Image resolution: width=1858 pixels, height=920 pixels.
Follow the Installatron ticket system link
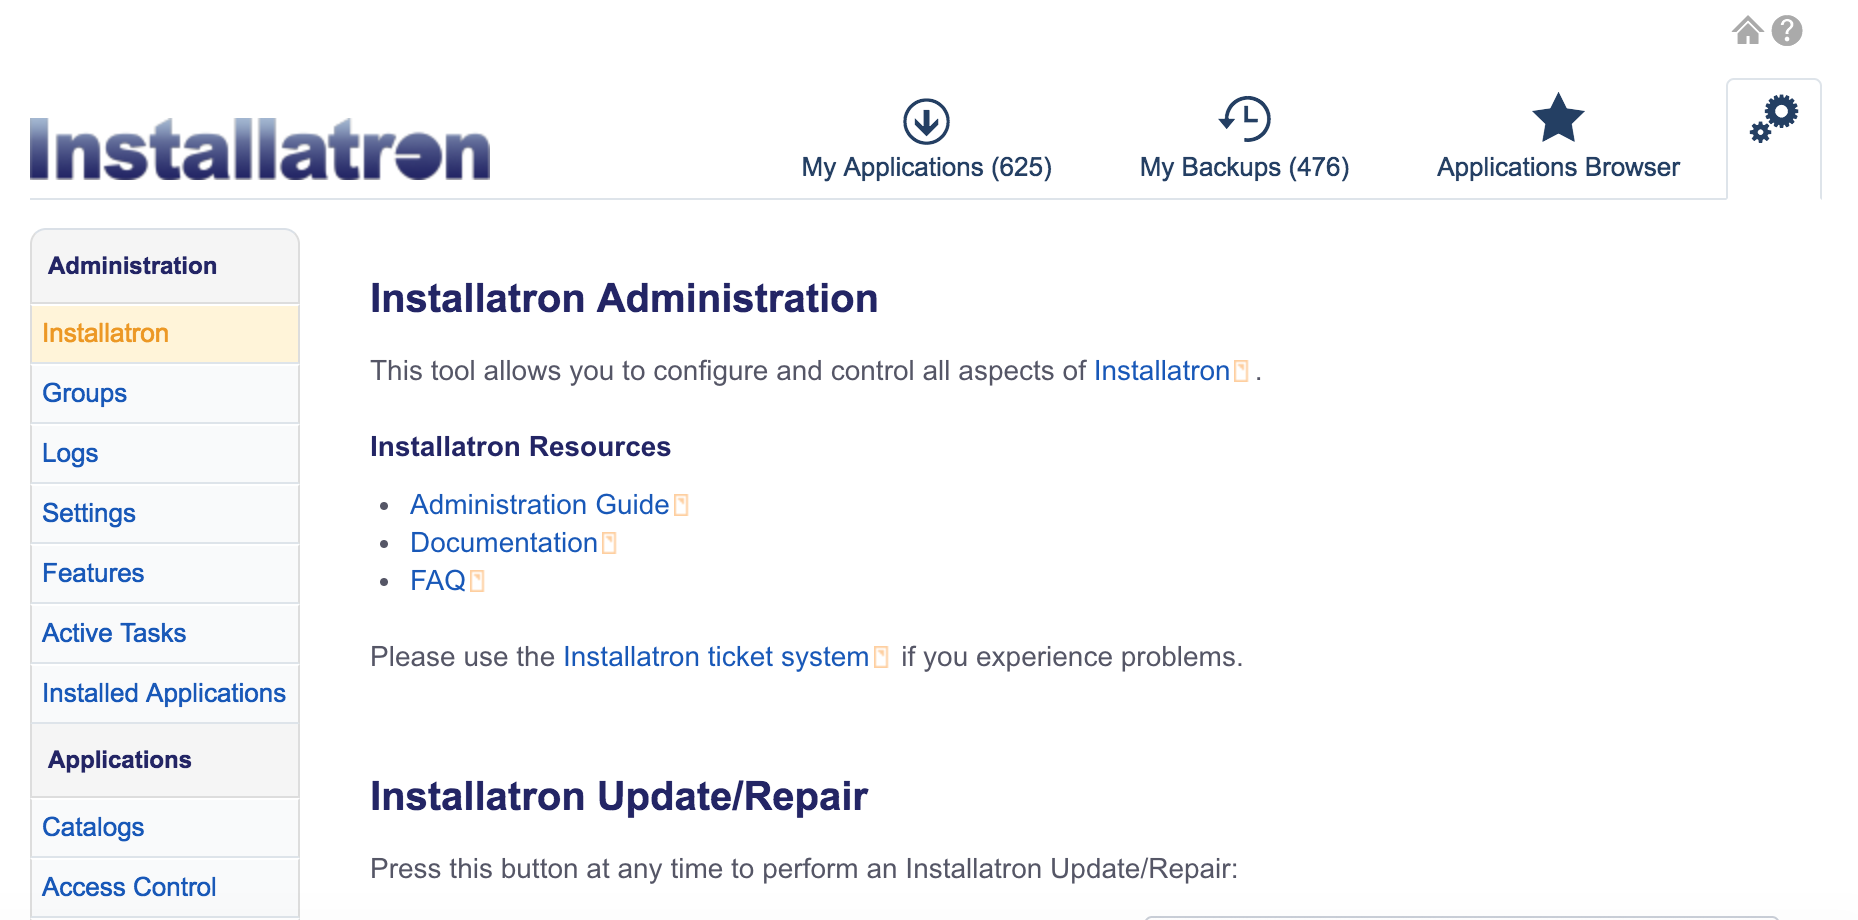(x=716, y=657)
